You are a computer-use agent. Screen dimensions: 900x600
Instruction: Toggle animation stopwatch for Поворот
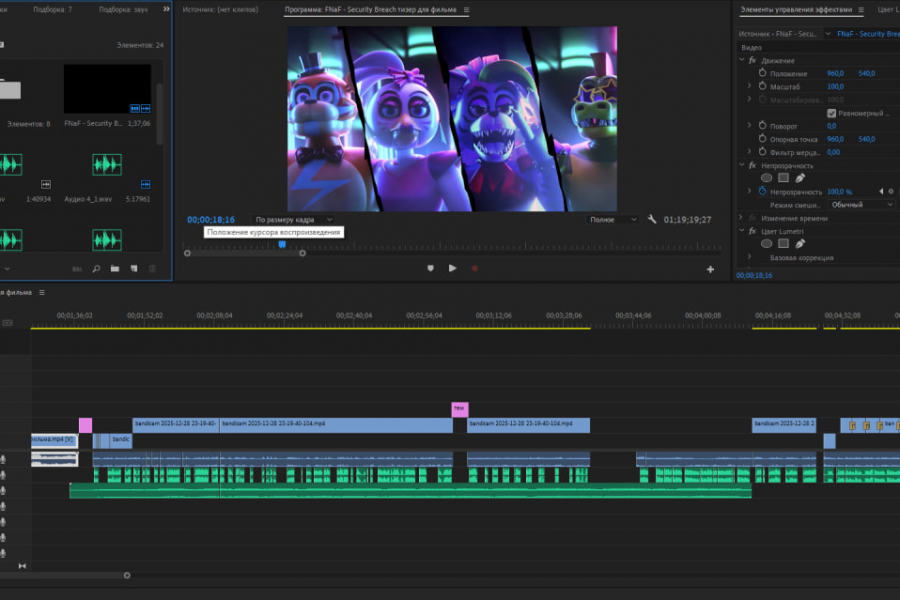761,126
